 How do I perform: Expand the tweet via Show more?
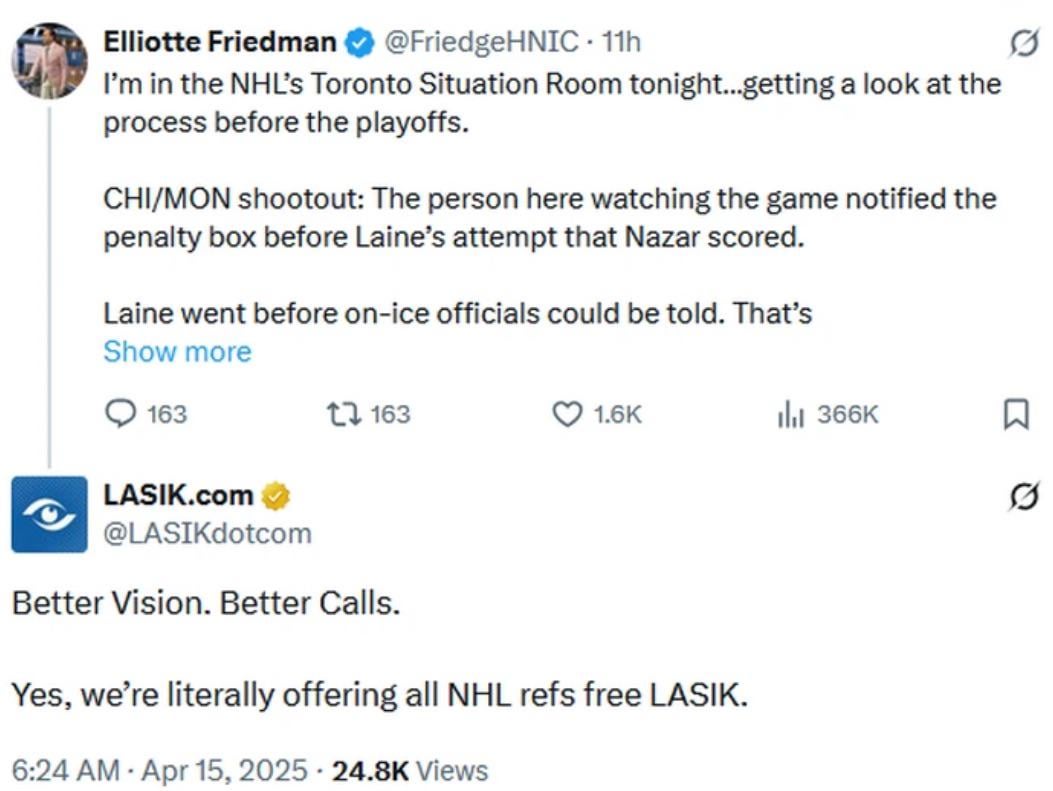click(x=177, y=351)
